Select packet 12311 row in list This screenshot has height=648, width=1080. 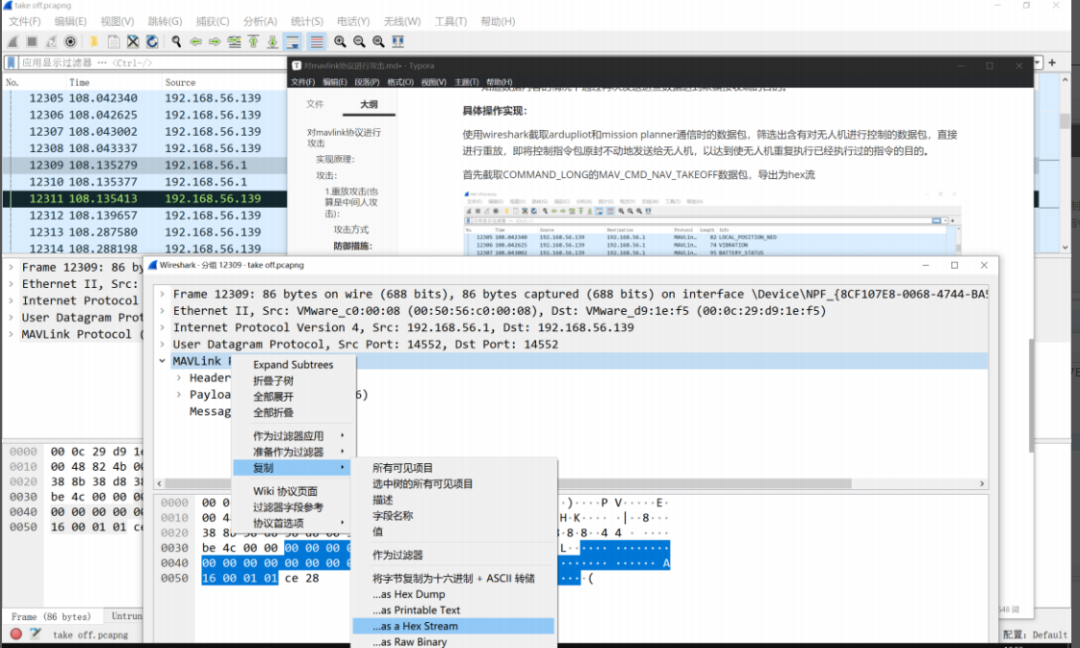(145, 198)
